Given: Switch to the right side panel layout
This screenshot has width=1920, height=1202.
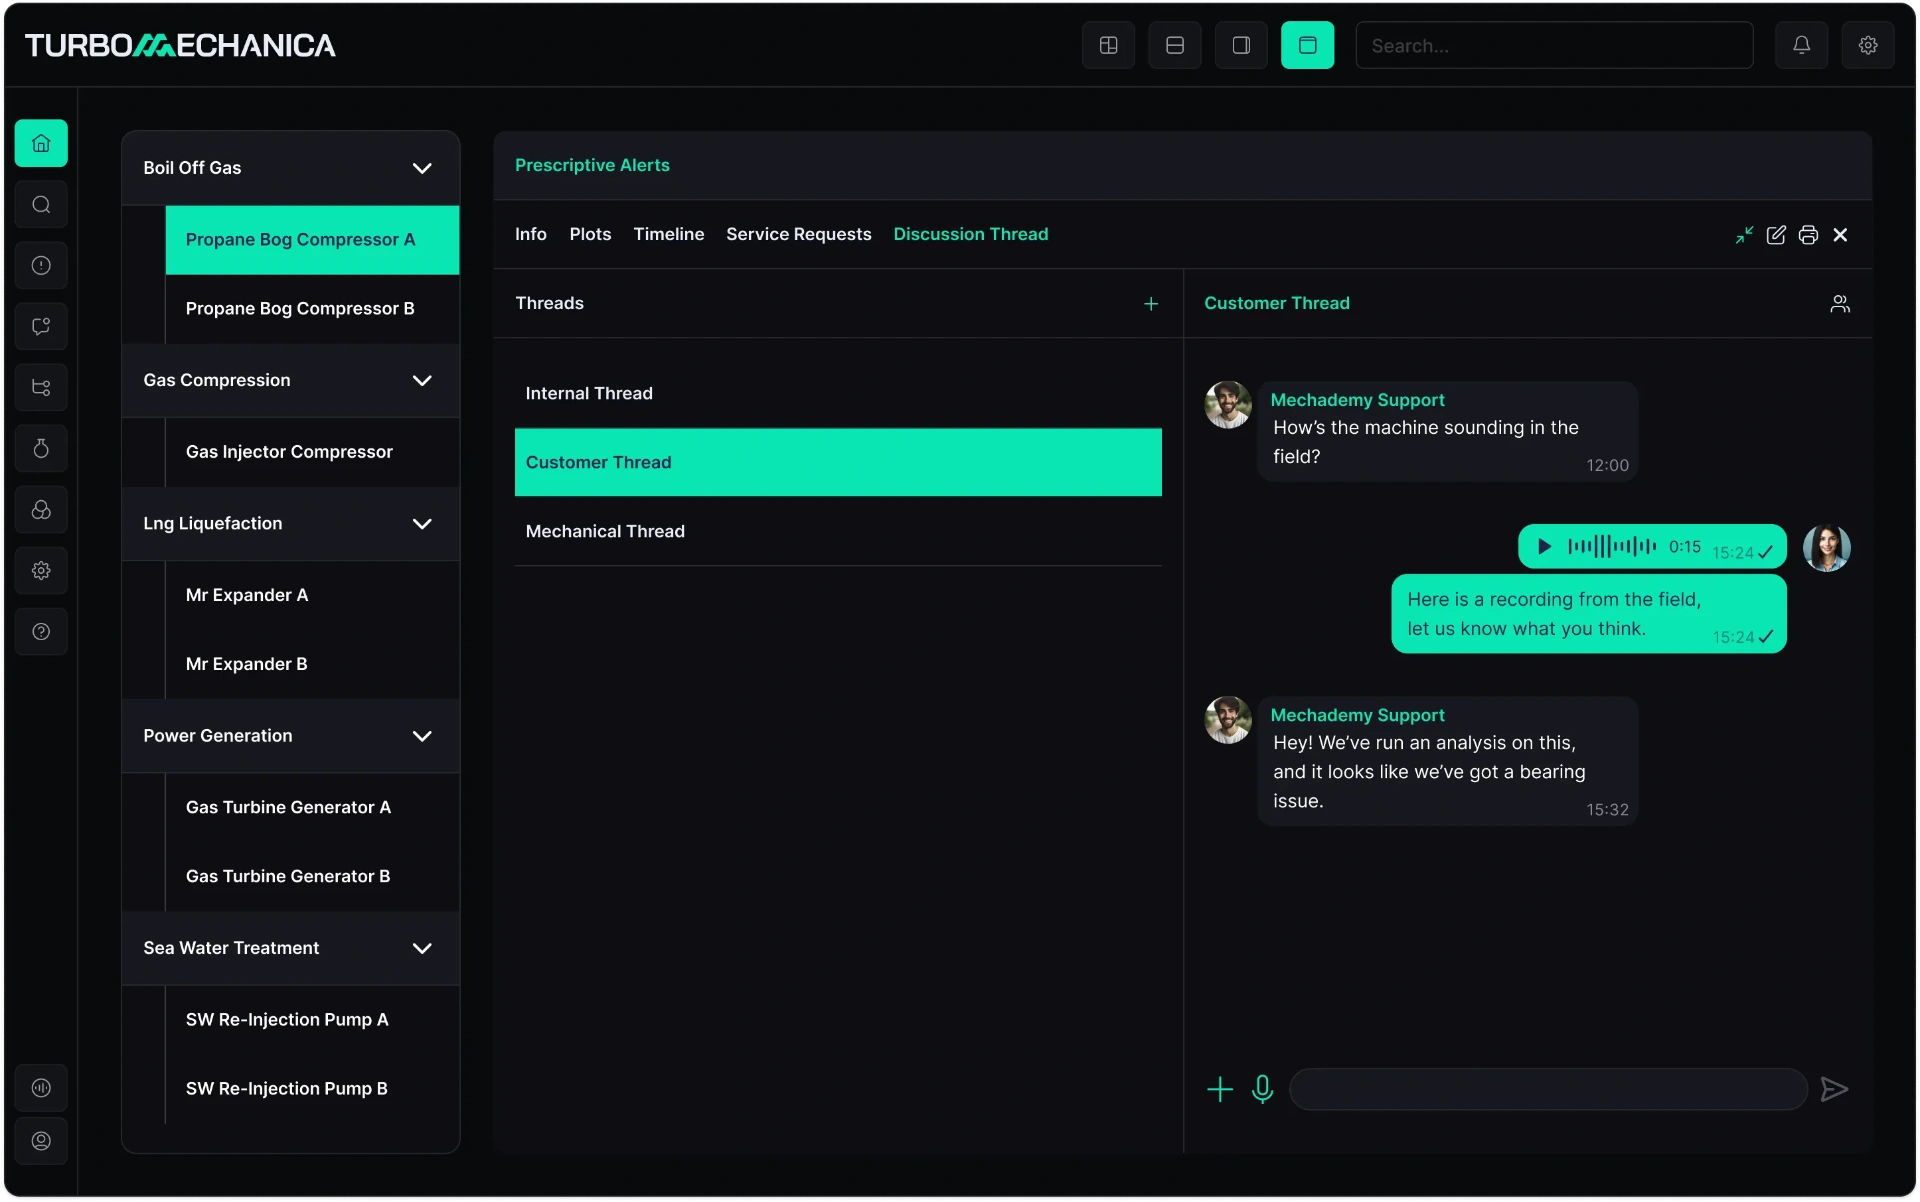Looking at the screenshot, I should tap(1241, 45).
